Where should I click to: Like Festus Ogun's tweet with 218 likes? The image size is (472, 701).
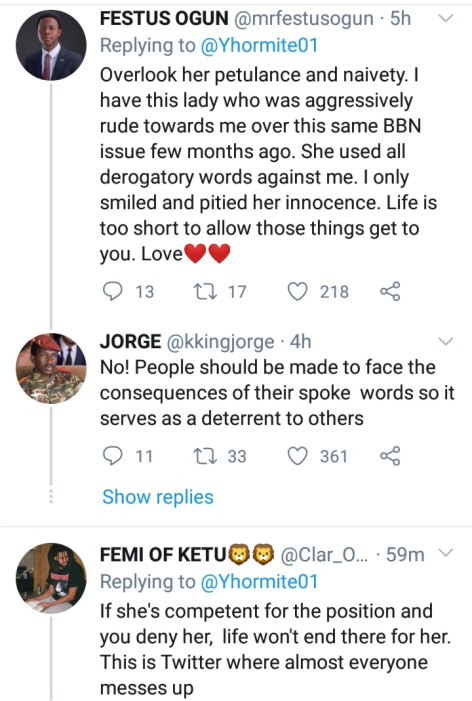click(297, 291)
